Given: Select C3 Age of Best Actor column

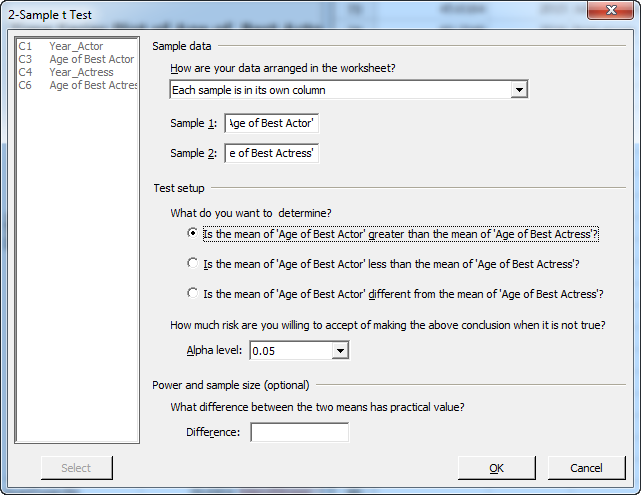Looking at the screenshot, I should (90, 60).
